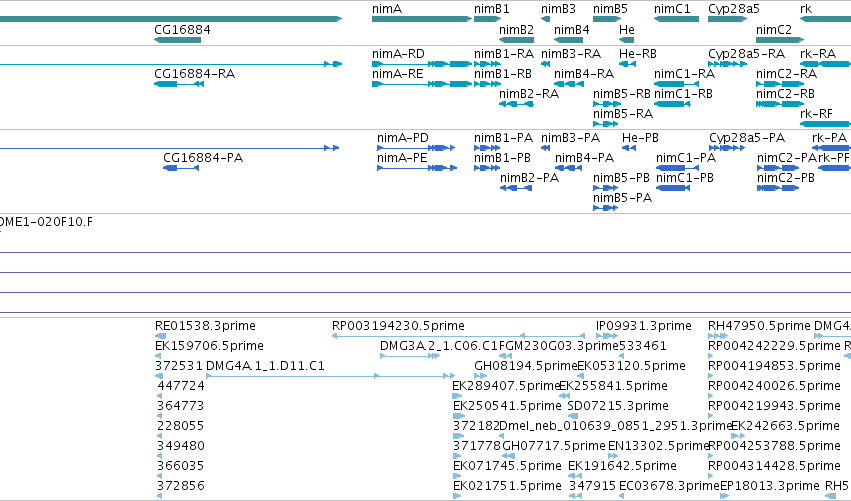This screenshot has width=851, height=501.
Task: Select transcript rk-RF
Action: point(825,124)
